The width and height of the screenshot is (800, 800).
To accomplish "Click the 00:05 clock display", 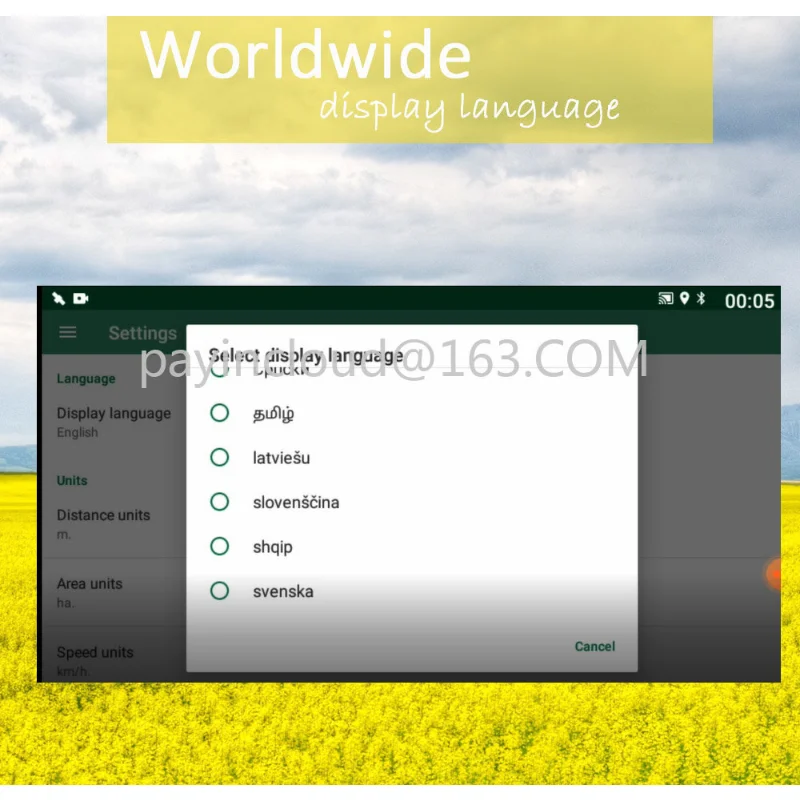I will (x=749, y=301).
